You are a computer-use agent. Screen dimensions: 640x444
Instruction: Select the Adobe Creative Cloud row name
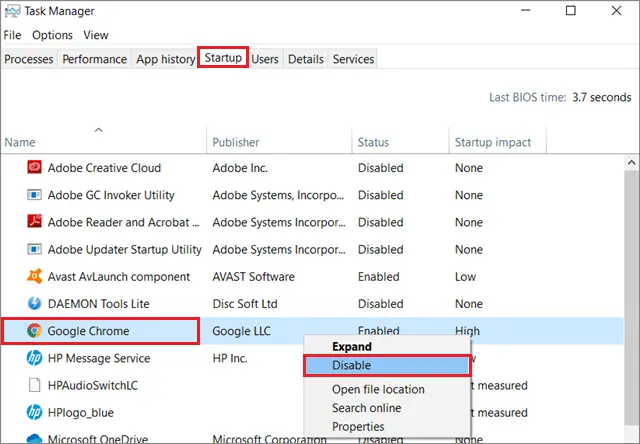[104, 168]
